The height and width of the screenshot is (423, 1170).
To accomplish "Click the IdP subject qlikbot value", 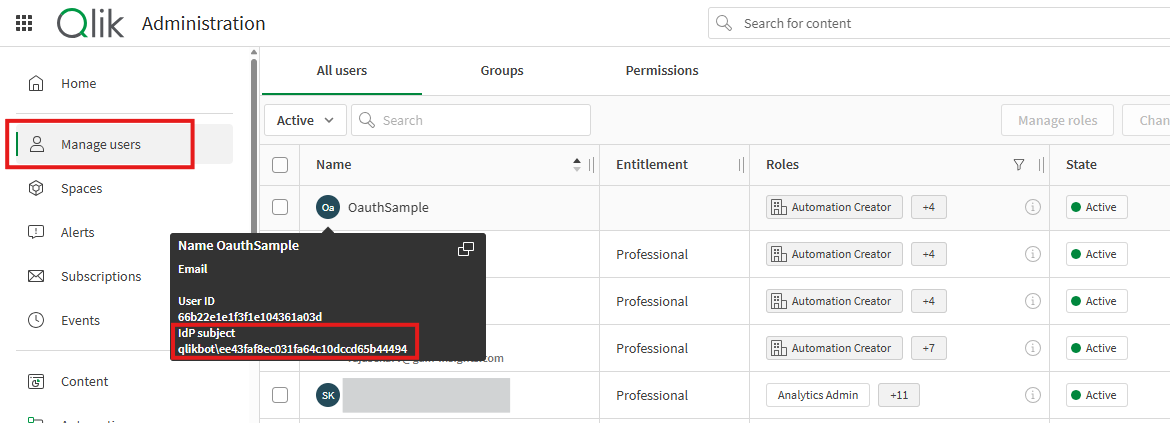I will click(x=292, y=348).
